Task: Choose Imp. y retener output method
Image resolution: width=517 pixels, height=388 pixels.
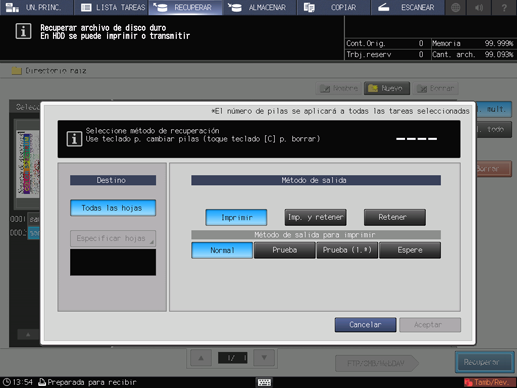Action: [315, 217]
